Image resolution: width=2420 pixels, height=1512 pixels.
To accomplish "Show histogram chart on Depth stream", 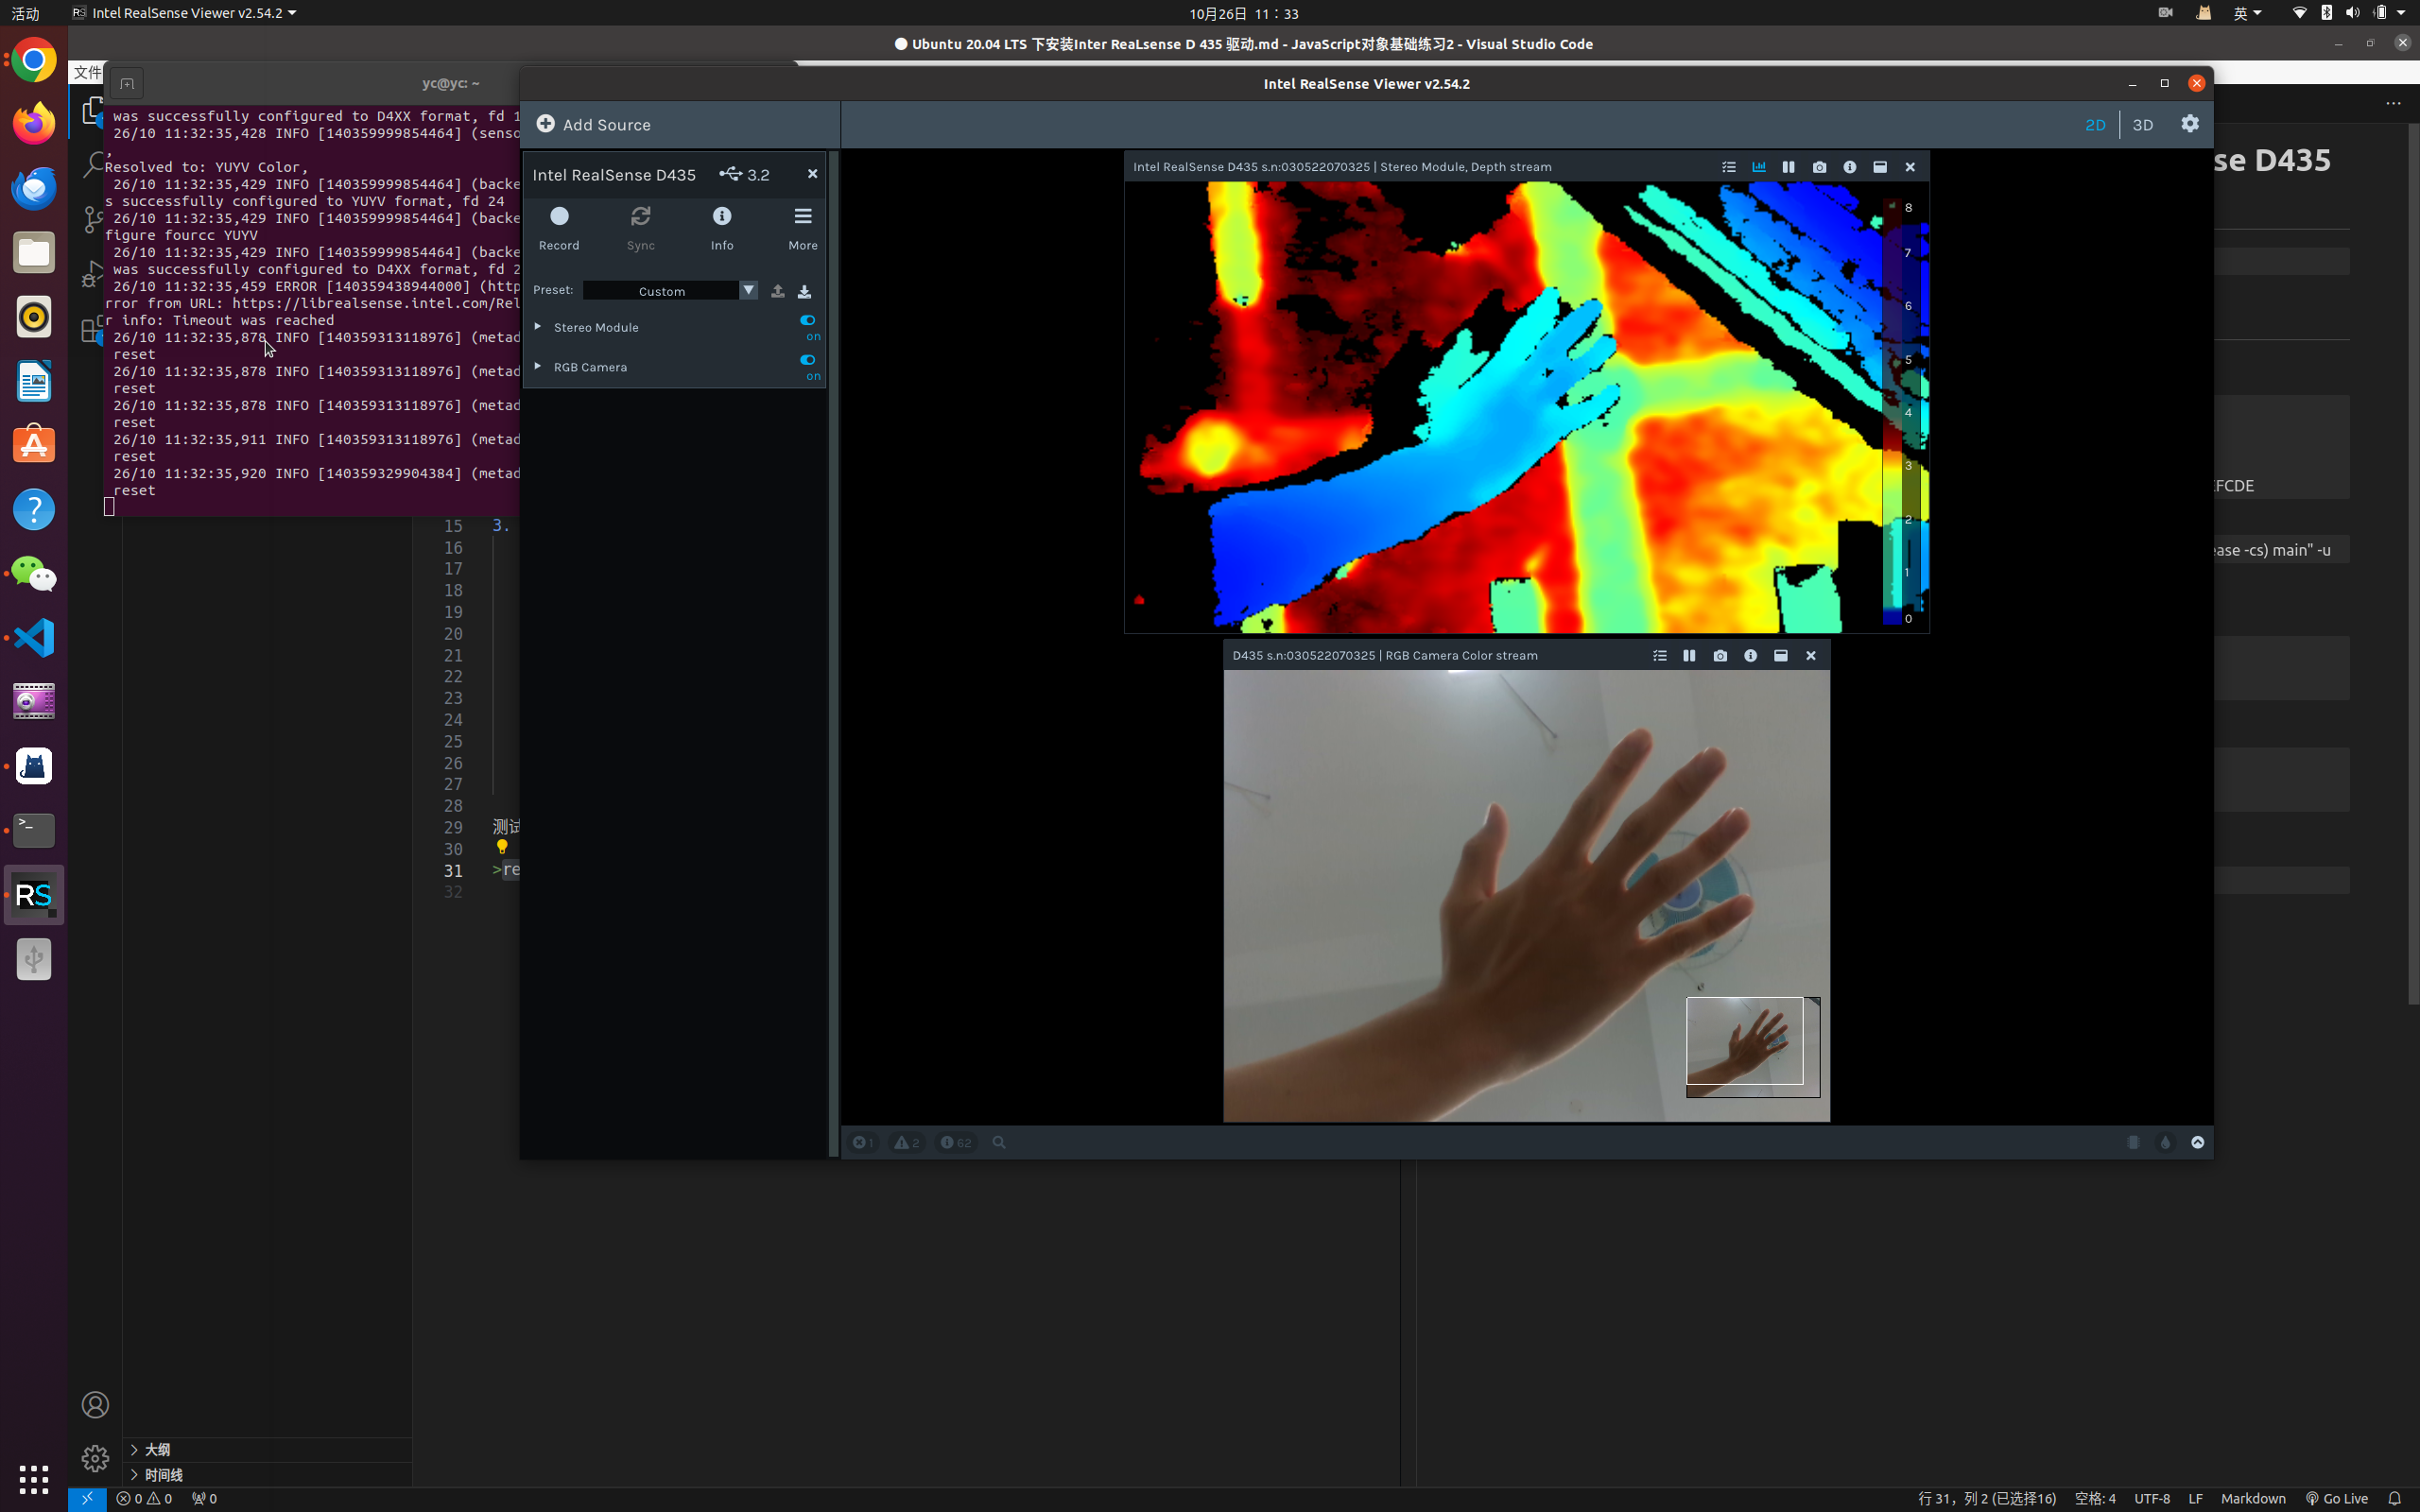I will (x=1758, y=167).
